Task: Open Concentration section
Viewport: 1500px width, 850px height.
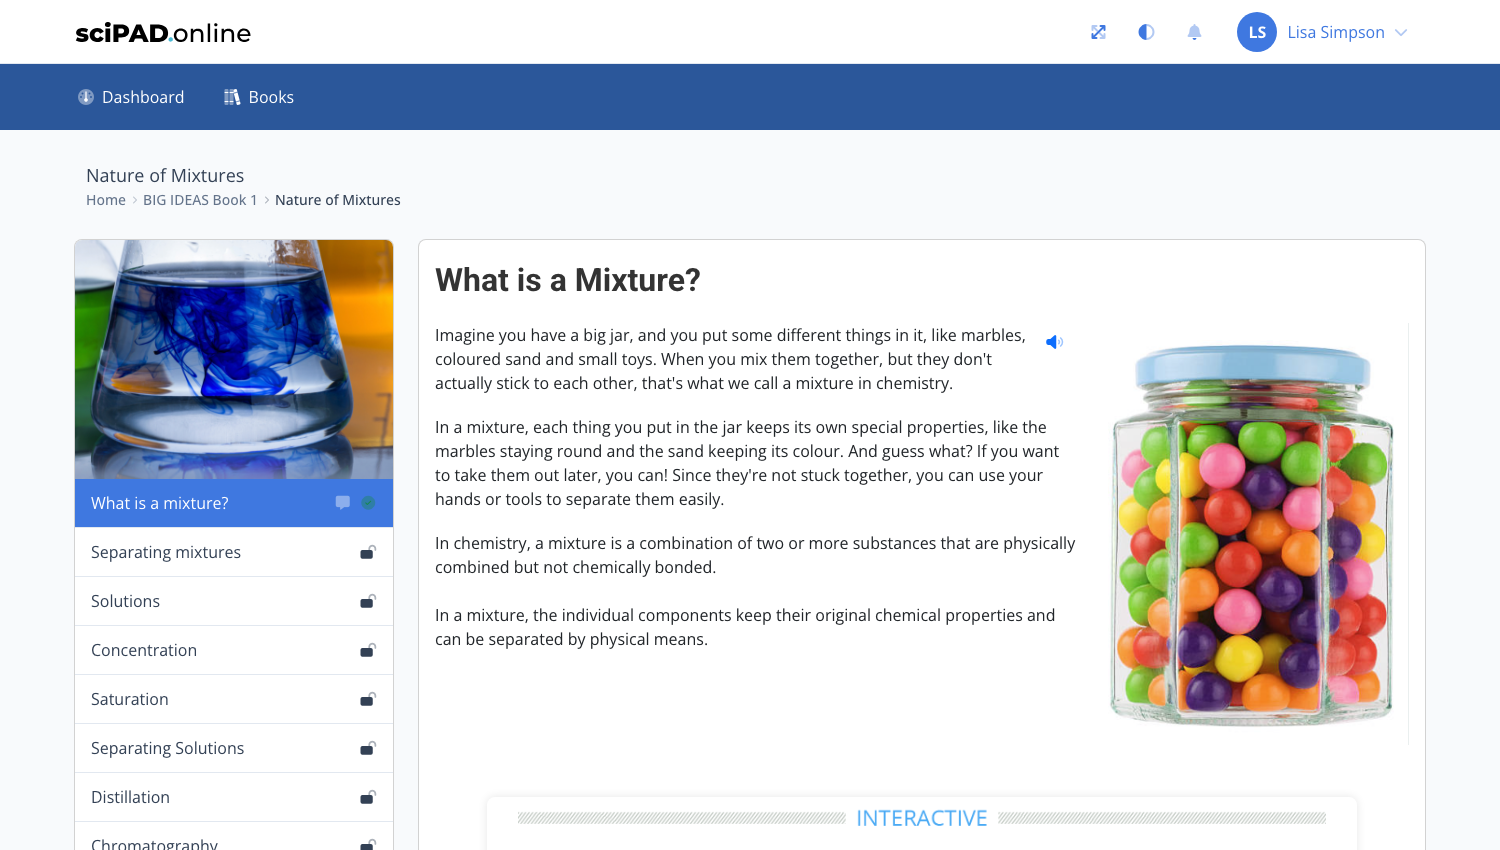Action: tap(234, 650)
